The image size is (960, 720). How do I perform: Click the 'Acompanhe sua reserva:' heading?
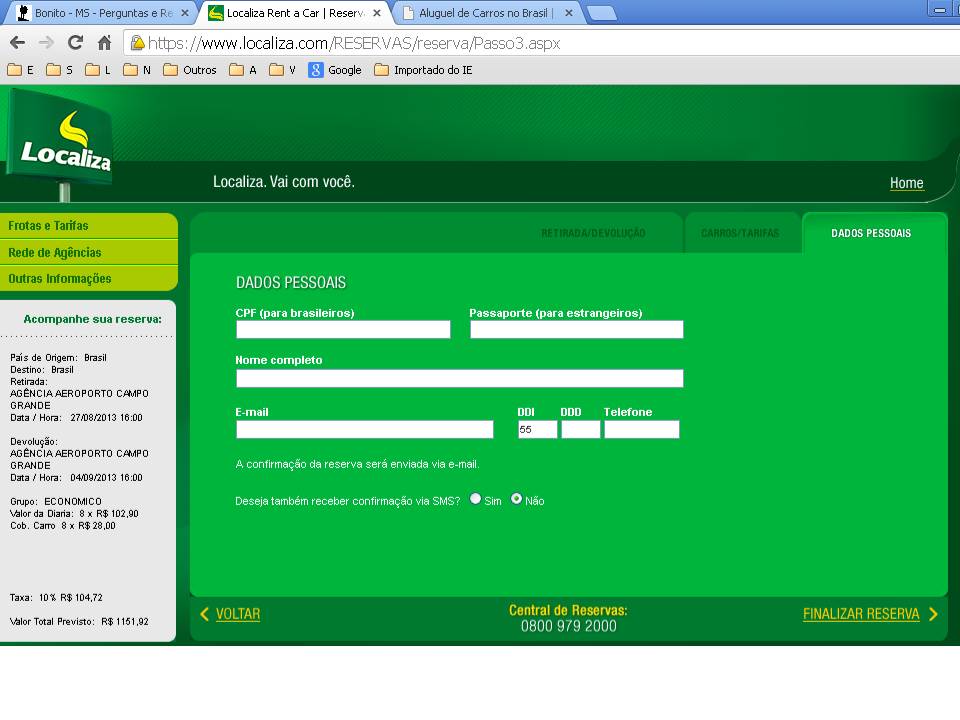[92, 319]
